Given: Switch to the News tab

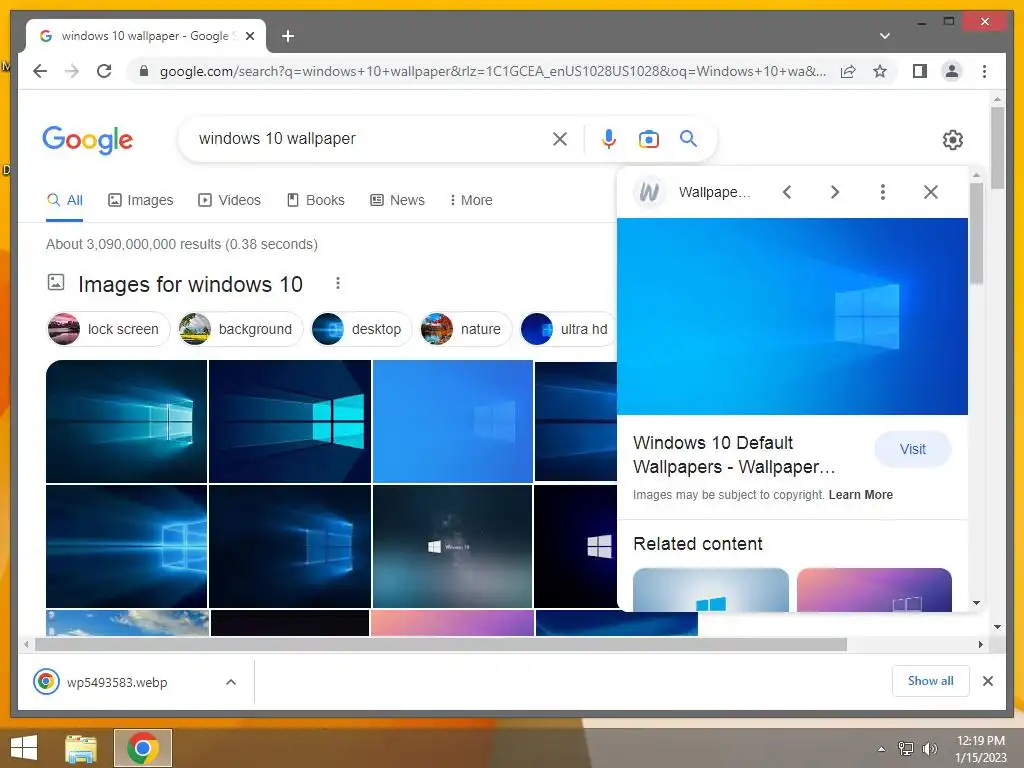Looking at the screenshot, I should pos(397,200).
